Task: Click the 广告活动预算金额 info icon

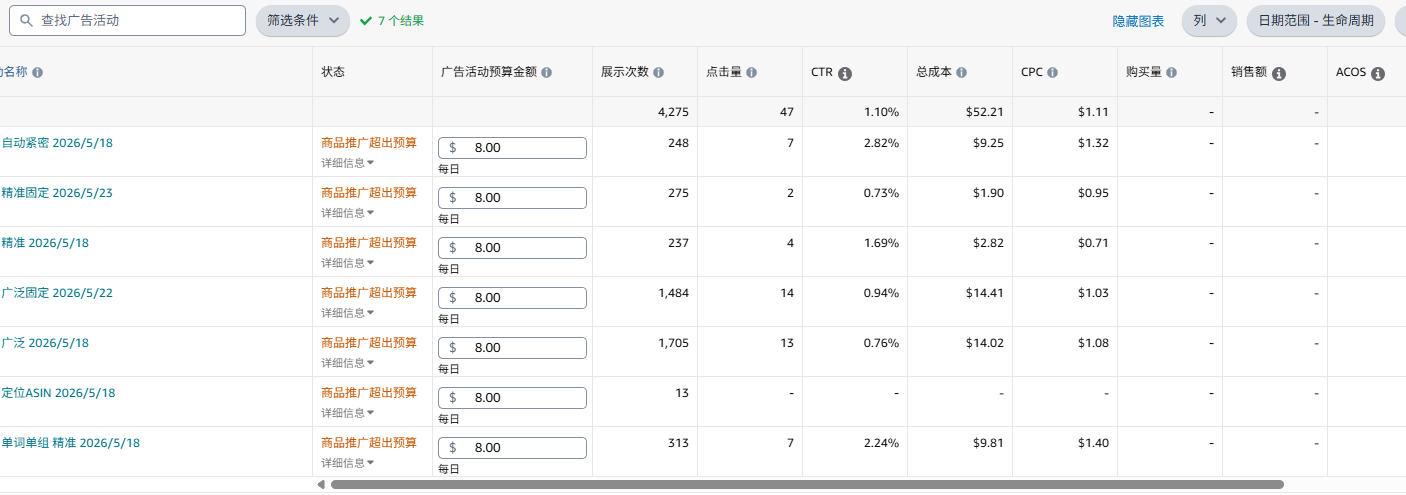Action: pos(547,73)
